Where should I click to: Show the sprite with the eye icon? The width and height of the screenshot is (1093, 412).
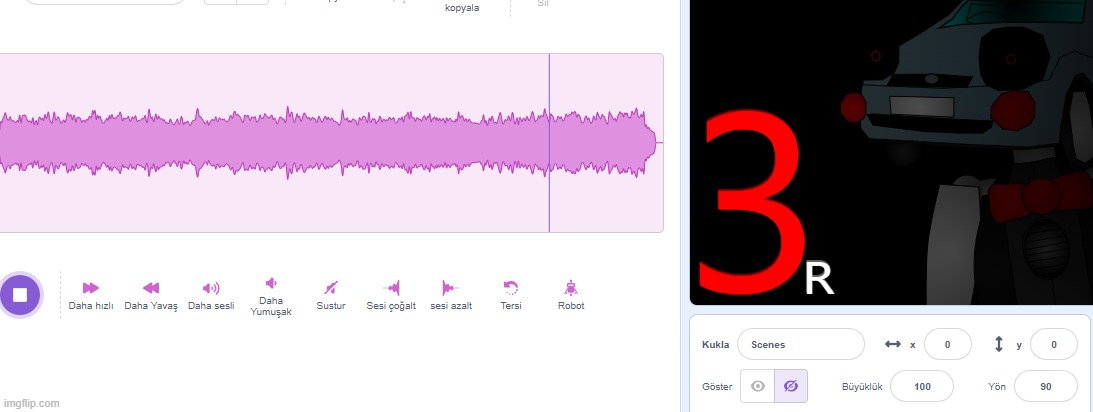pos(757,386)
